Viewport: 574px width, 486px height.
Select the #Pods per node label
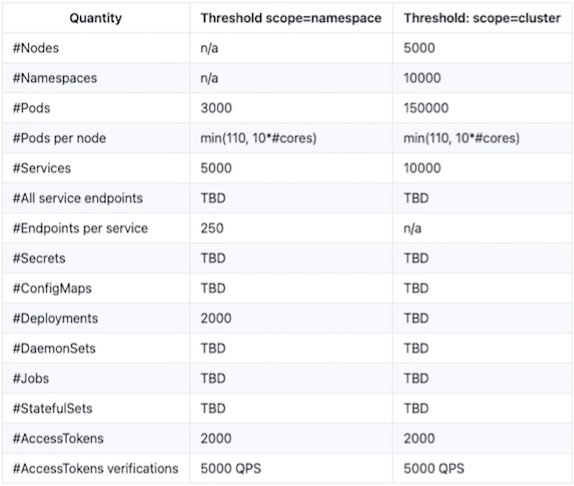[59, 138]
